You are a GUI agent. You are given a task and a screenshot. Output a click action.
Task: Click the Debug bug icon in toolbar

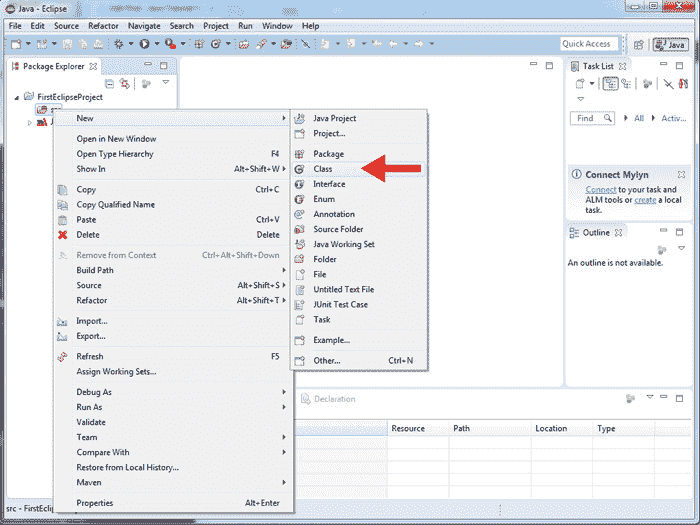click(x=119, y=44)
